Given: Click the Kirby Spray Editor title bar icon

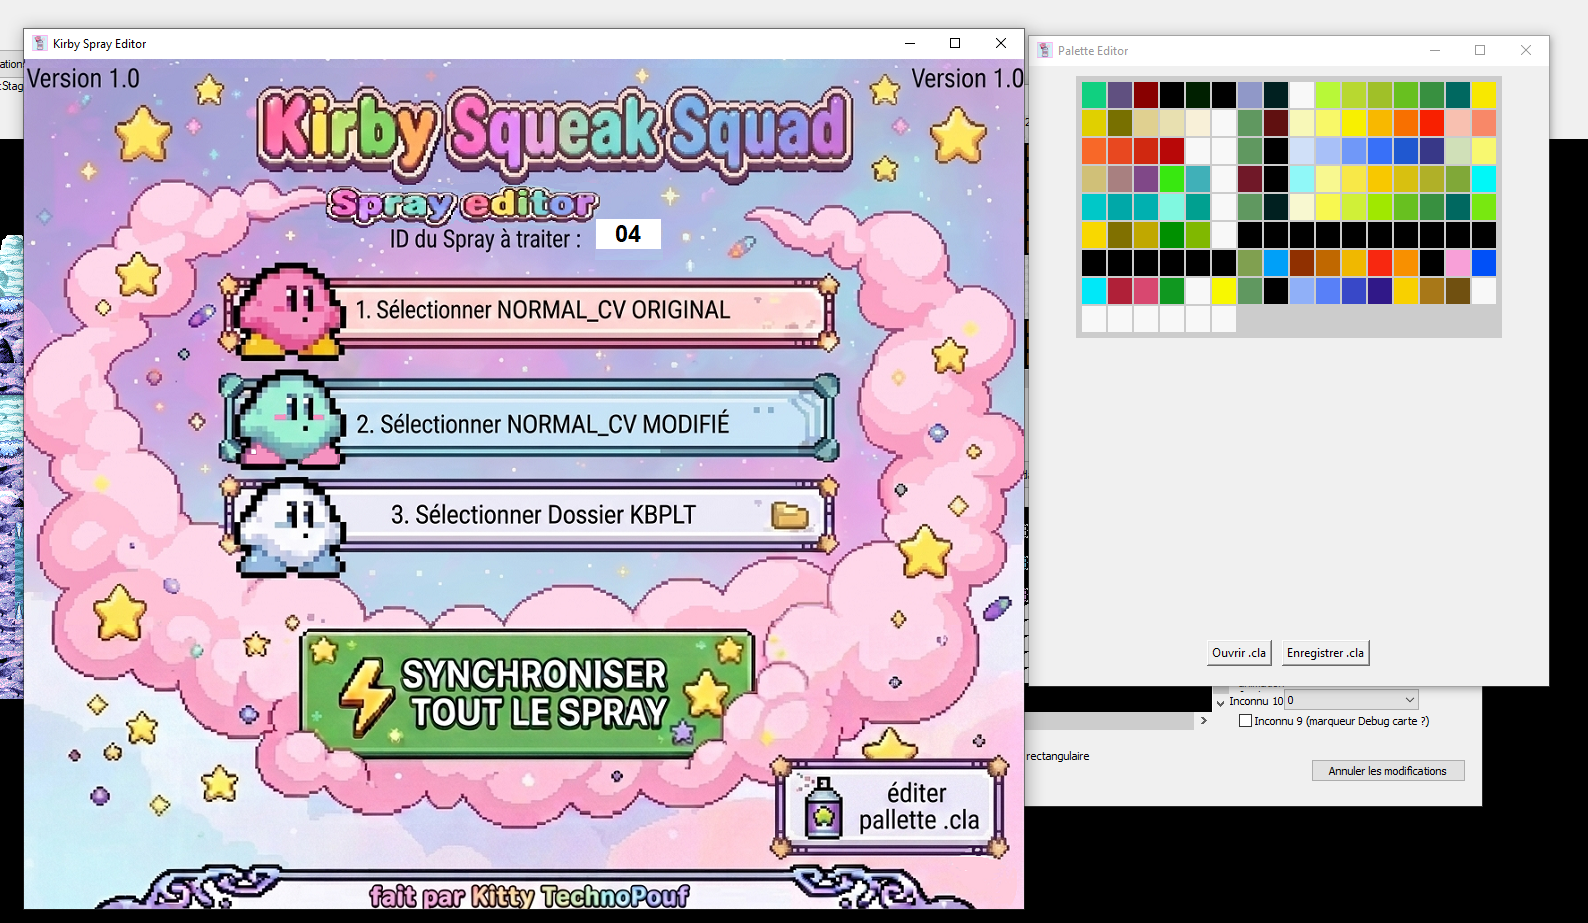Looking at the screenshot, I should [x=40, y=43].
